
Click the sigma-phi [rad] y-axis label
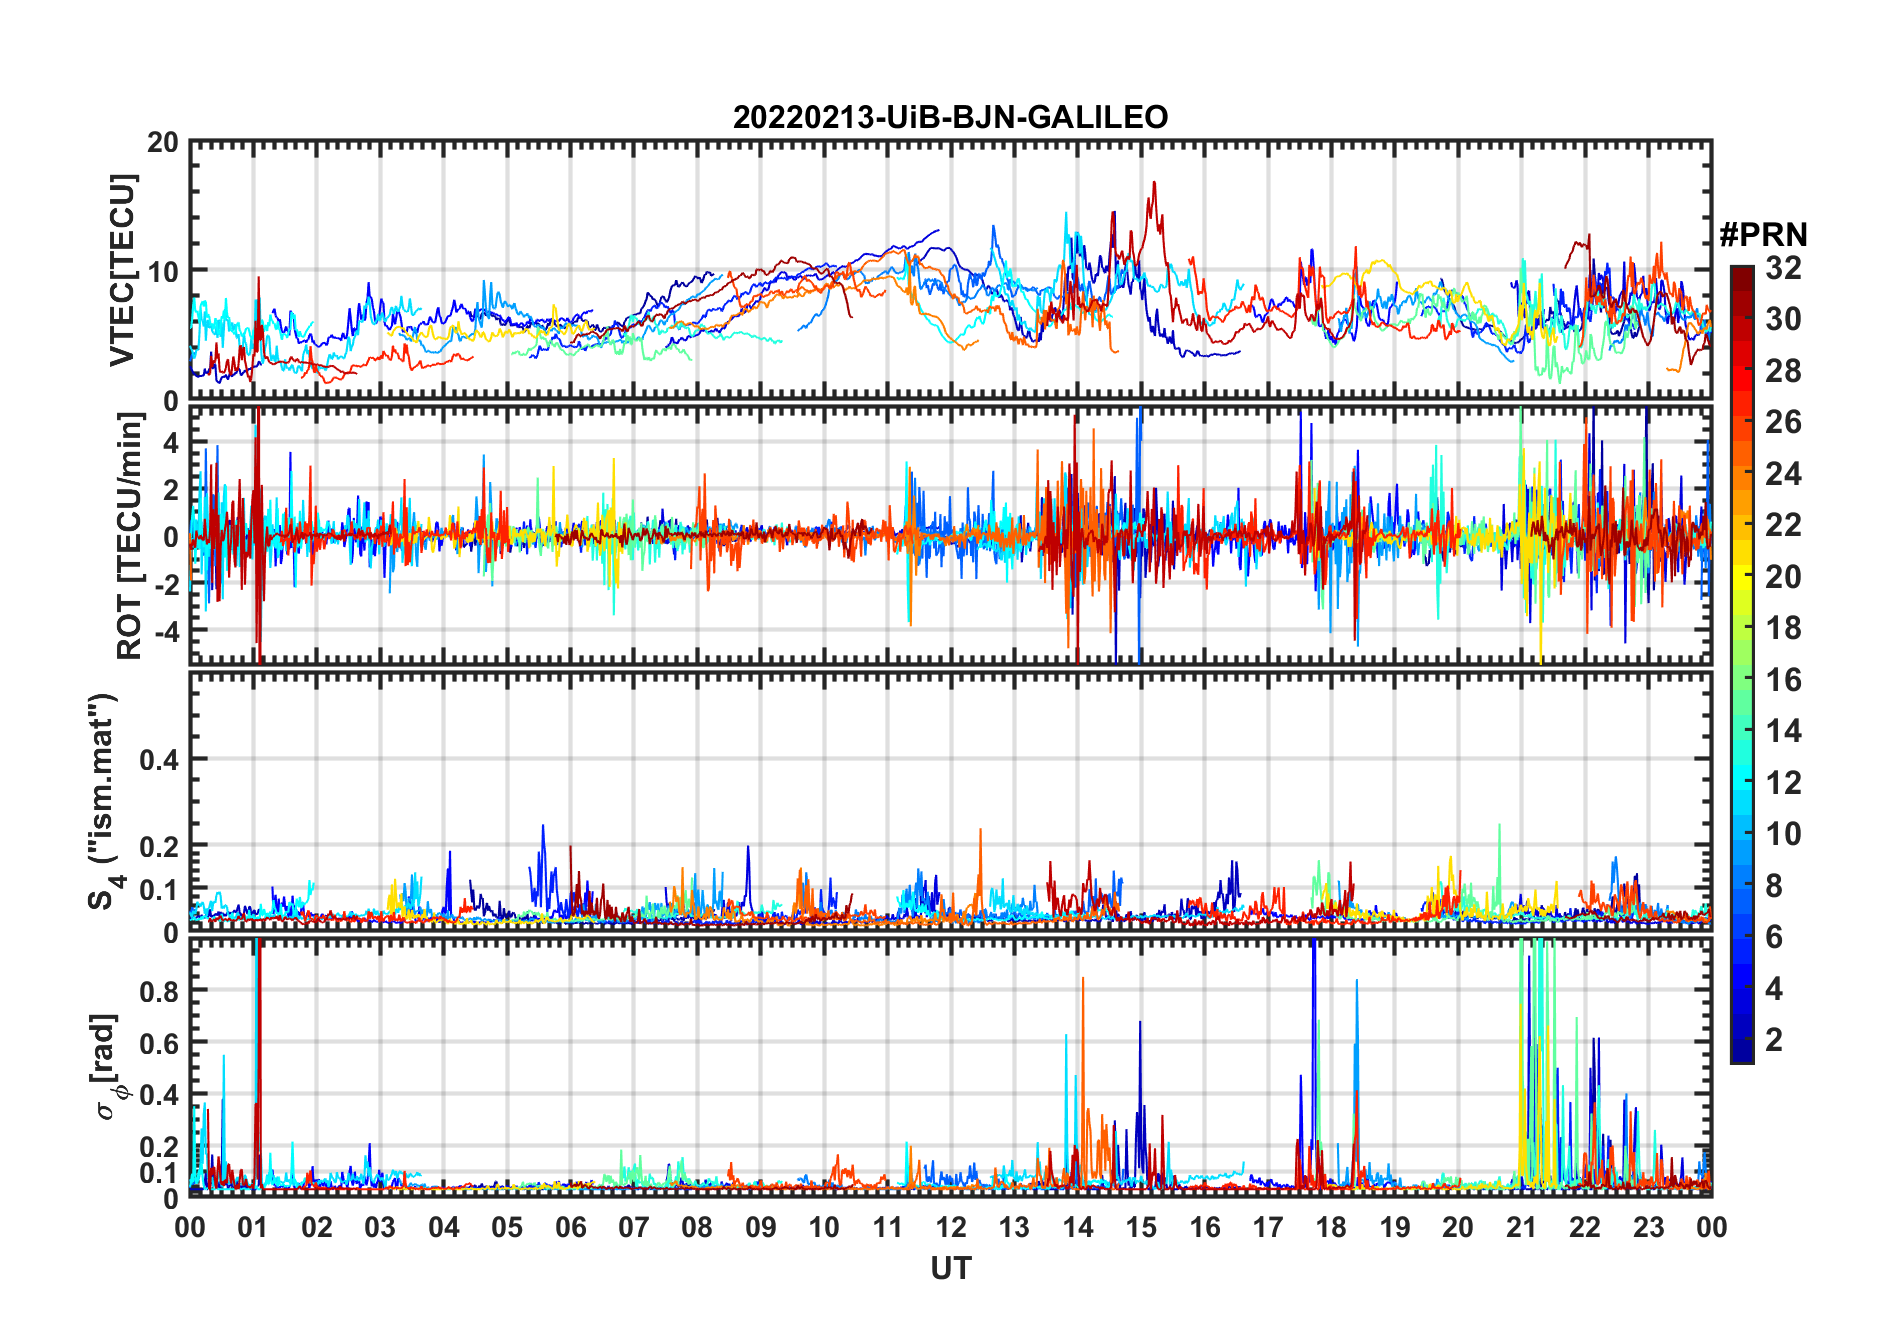[x=105, y=1067]
